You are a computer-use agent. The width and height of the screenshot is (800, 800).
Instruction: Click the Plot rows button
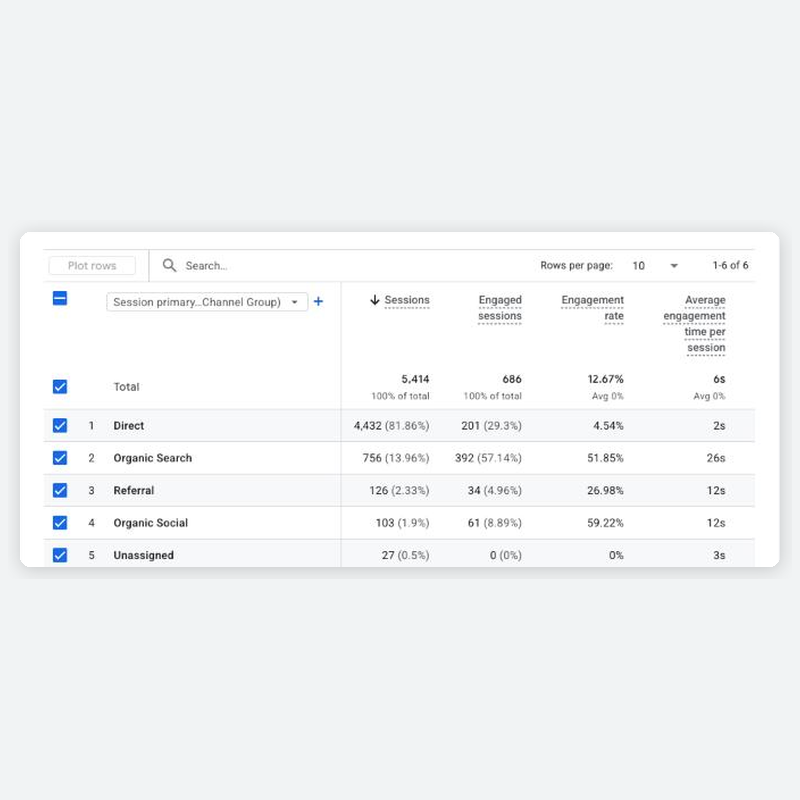tap(92, 266)
